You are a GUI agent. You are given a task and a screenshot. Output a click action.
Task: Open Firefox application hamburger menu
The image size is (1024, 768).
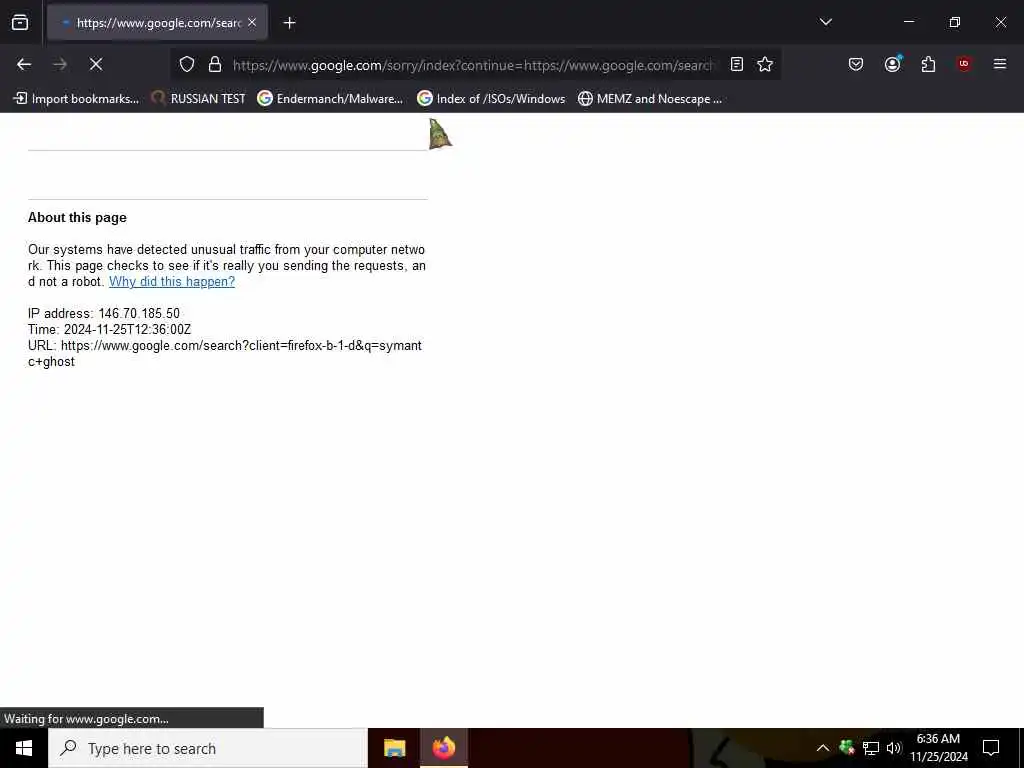point(1000,64)
